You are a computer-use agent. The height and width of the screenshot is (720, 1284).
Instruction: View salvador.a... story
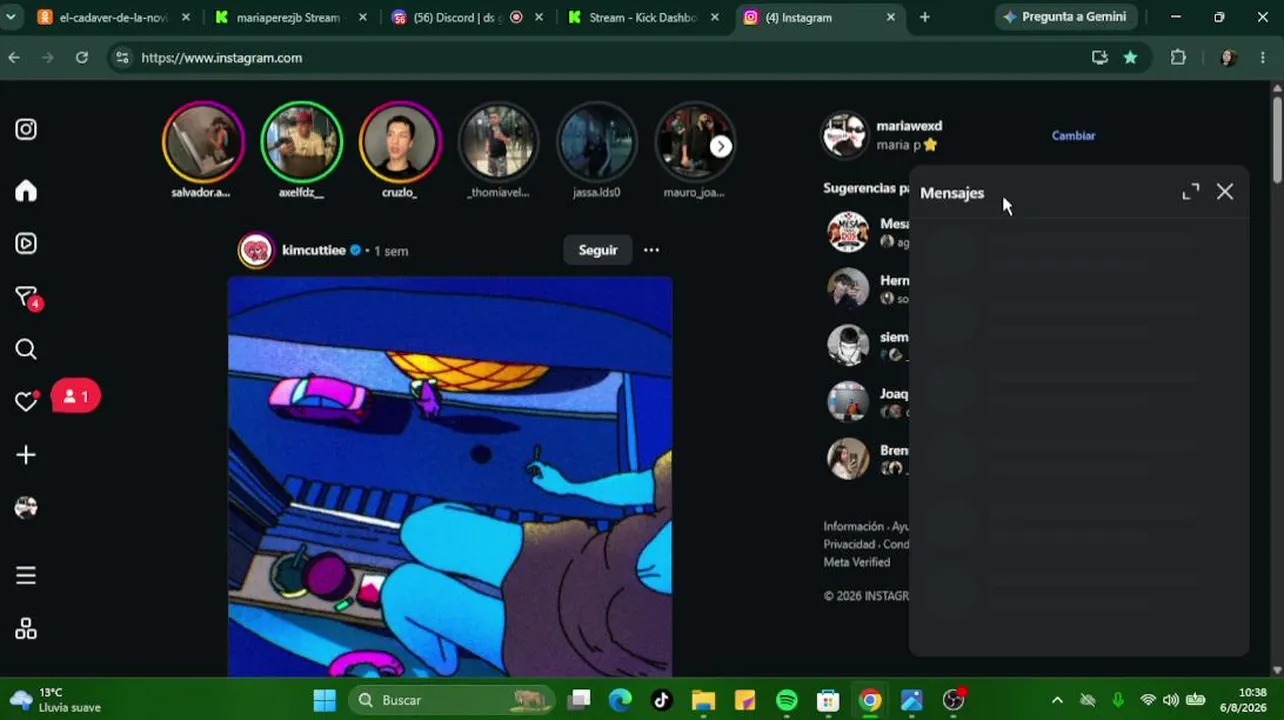203,142
